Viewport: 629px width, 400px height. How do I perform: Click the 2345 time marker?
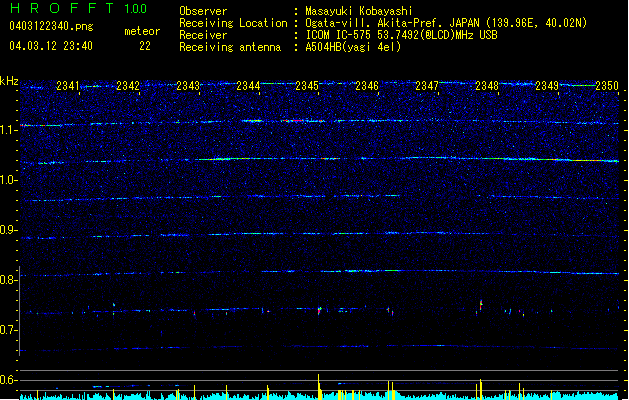pos(307,86)
